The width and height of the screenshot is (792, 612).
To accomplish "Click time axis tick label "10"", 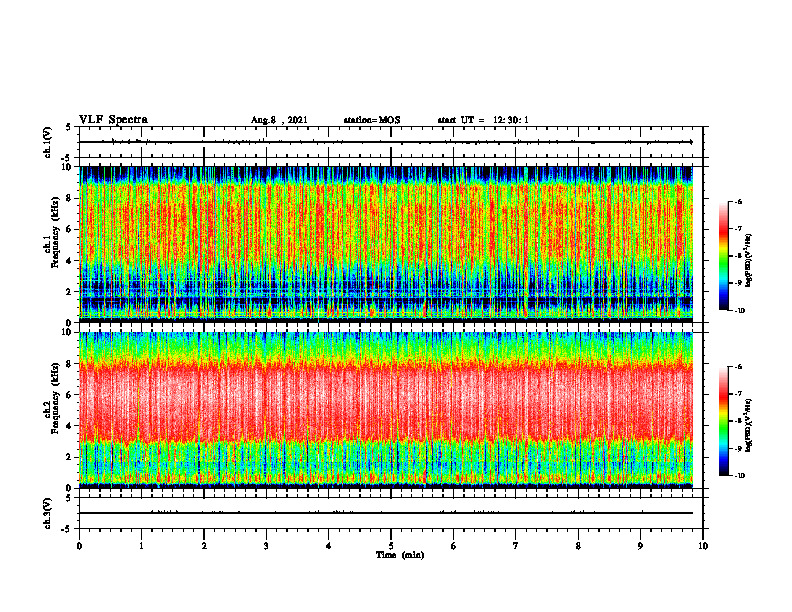I will 703,546.
